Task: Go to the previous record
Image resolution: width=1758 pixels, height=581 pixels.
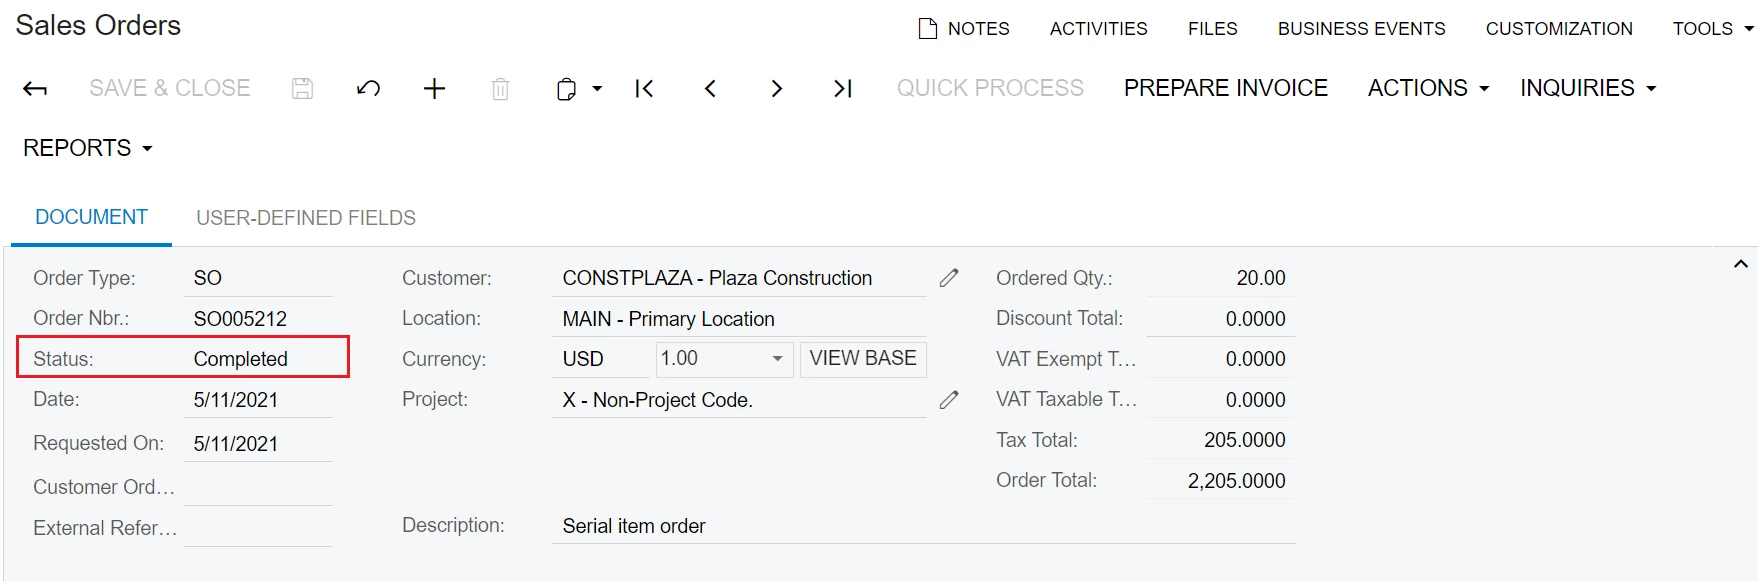Action: [710, 89]
